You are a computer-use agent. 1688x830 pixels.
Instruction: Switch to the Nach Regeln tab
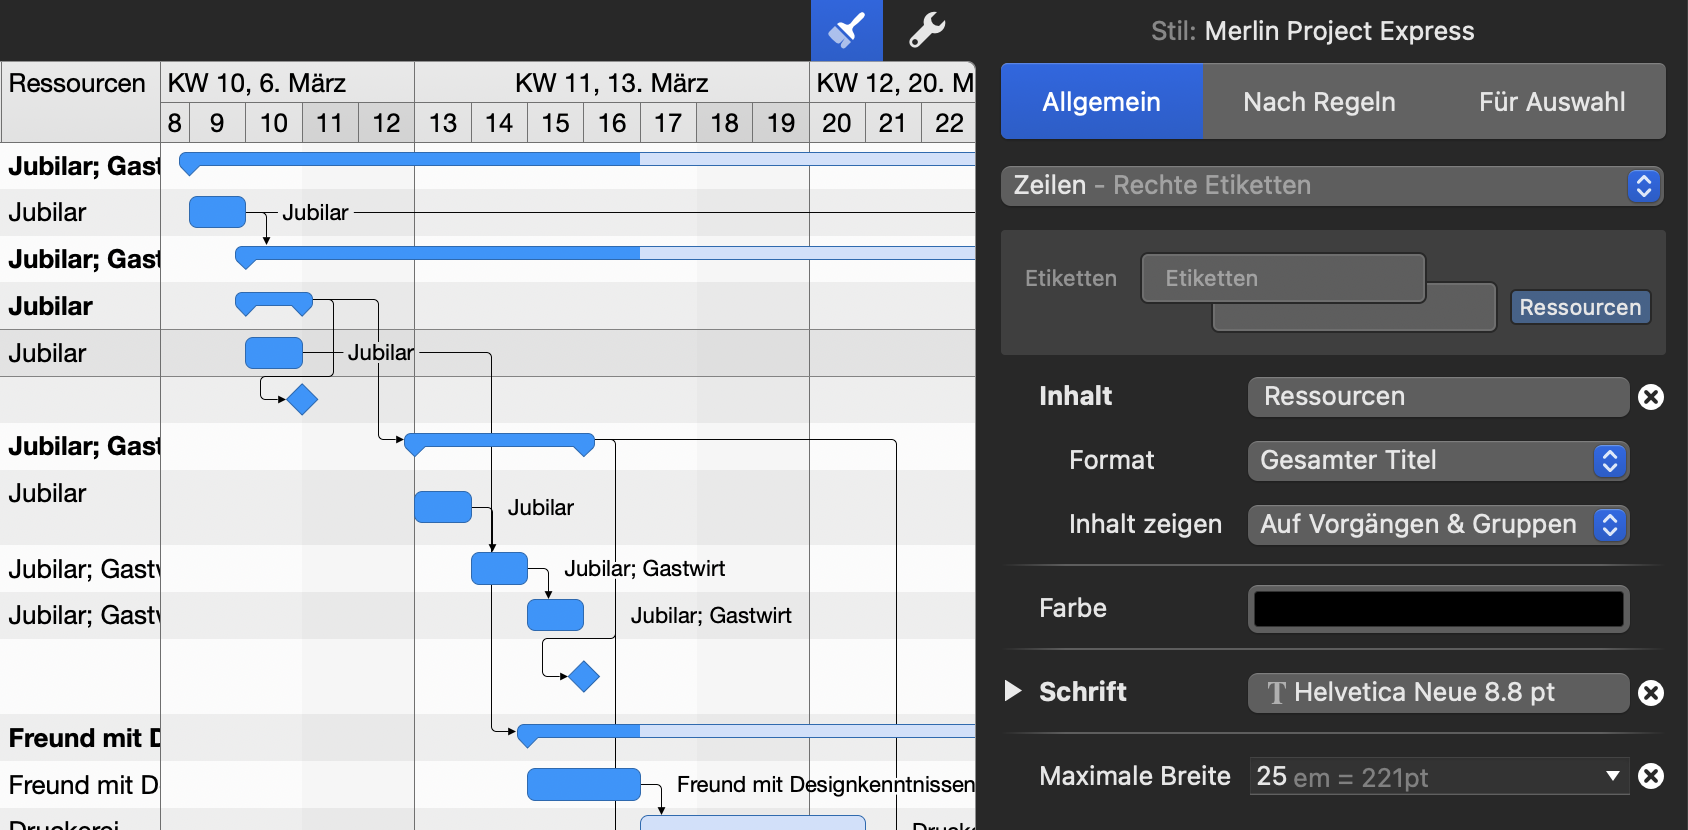pyautogui.click(x=1319, y=102)
